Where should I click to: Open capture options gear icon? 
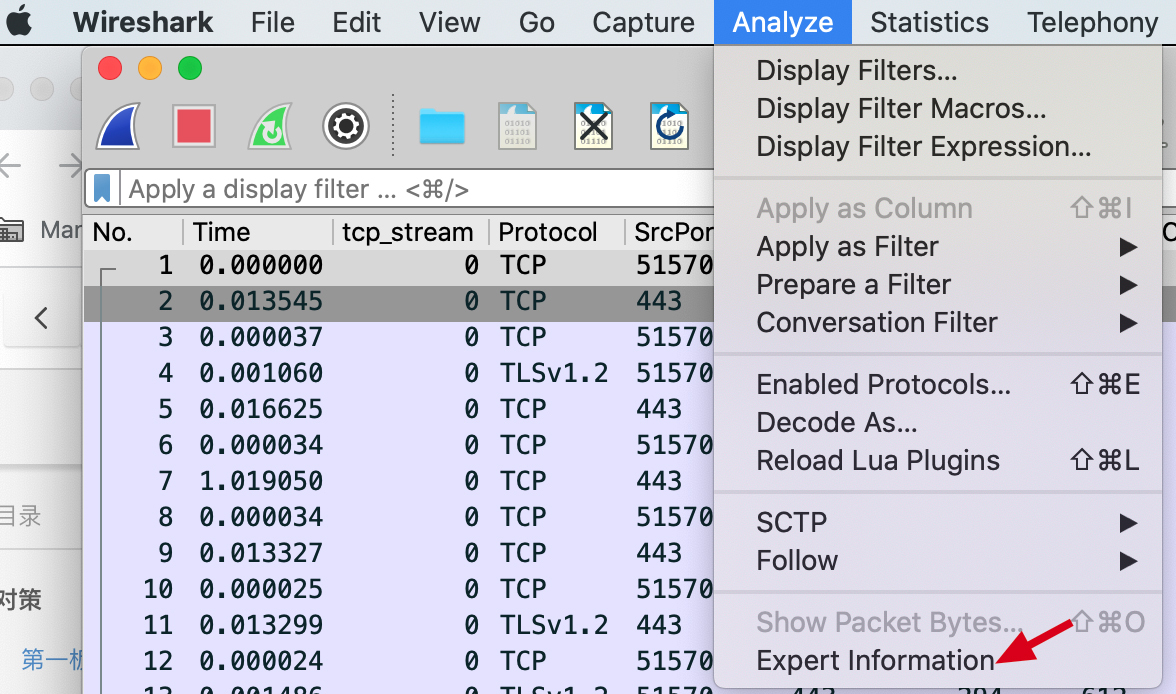(346, 127)
